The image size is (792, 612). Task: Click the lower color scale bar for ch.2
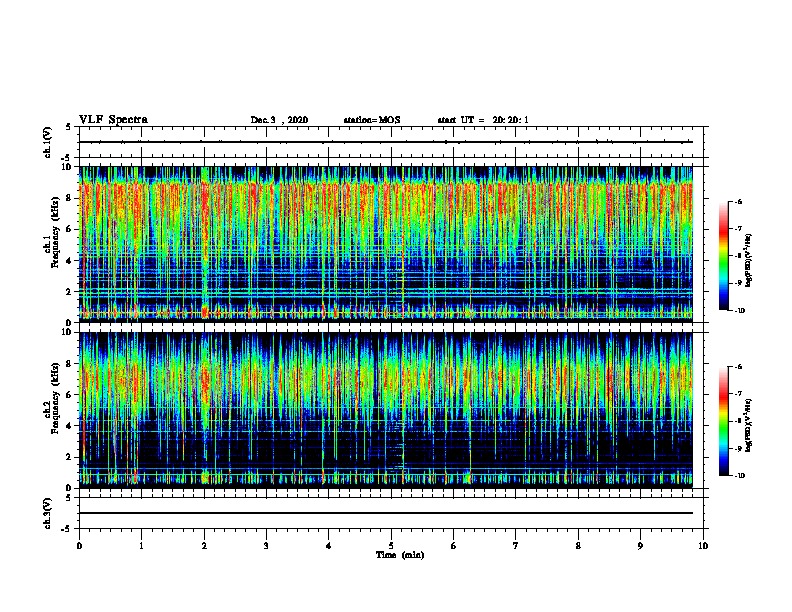[724, 421]
